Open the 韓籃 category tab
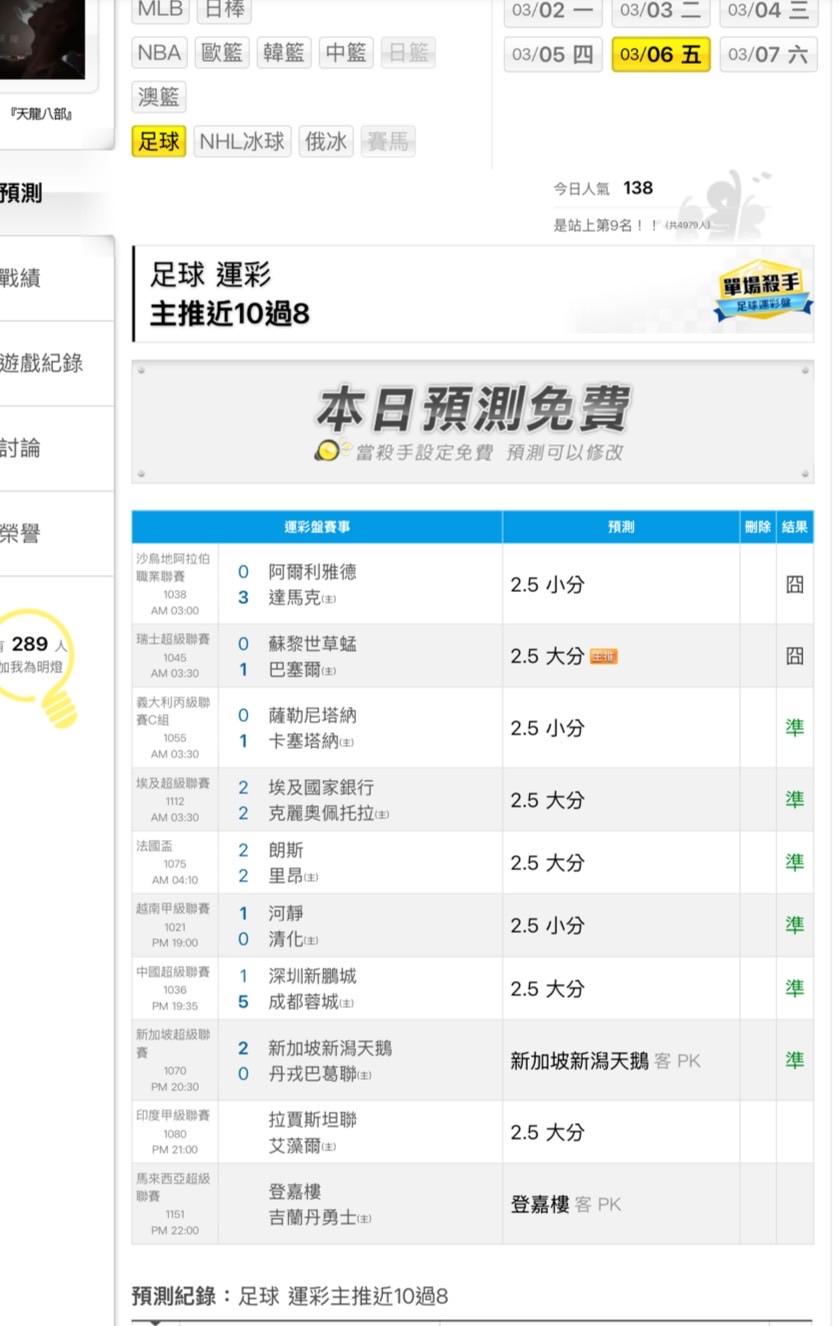 click(285, 53)
